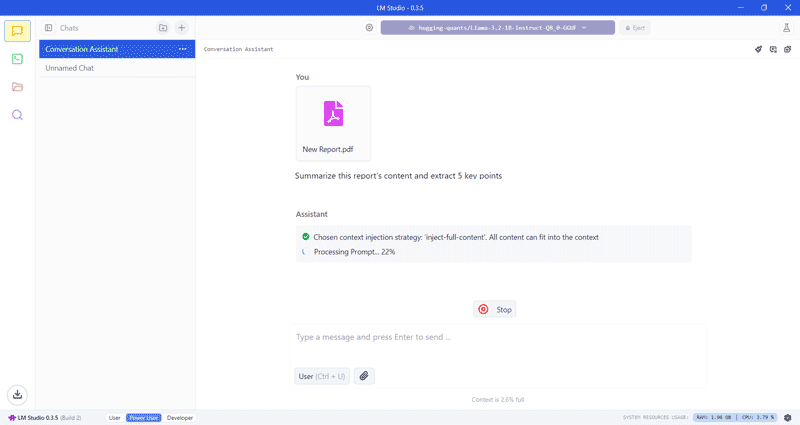Click the Chats panel heading
800x425 pixels.
click(69, 28)
